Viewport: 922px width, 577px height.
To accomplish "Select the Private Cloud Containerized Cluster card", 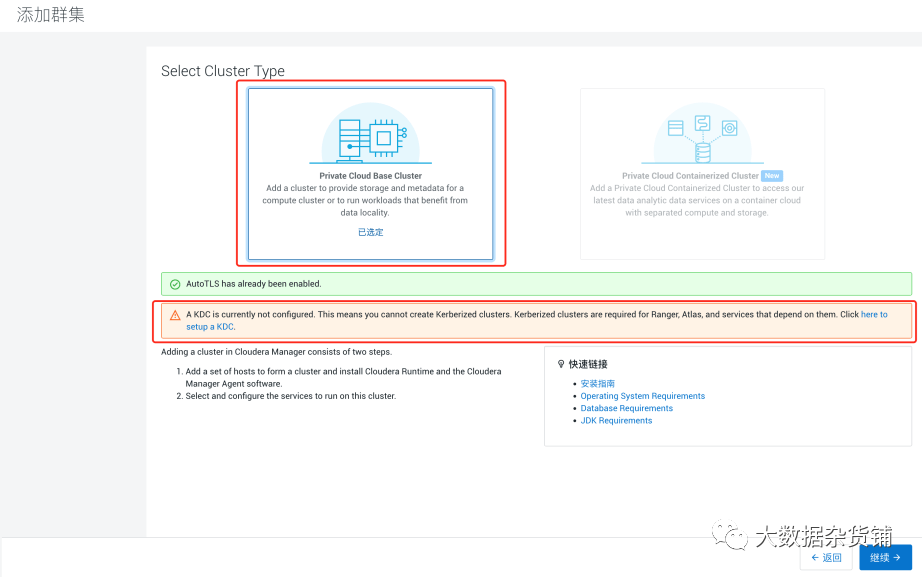I will (x=702, y=174).
